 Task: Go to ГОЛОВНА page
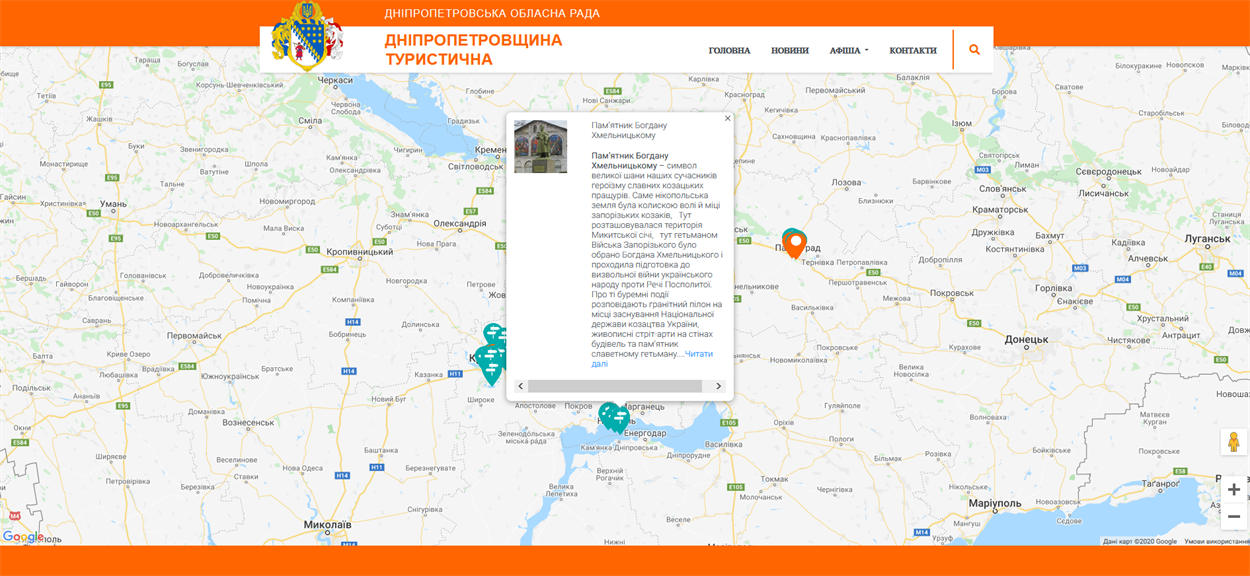click(x=729, y=50)
